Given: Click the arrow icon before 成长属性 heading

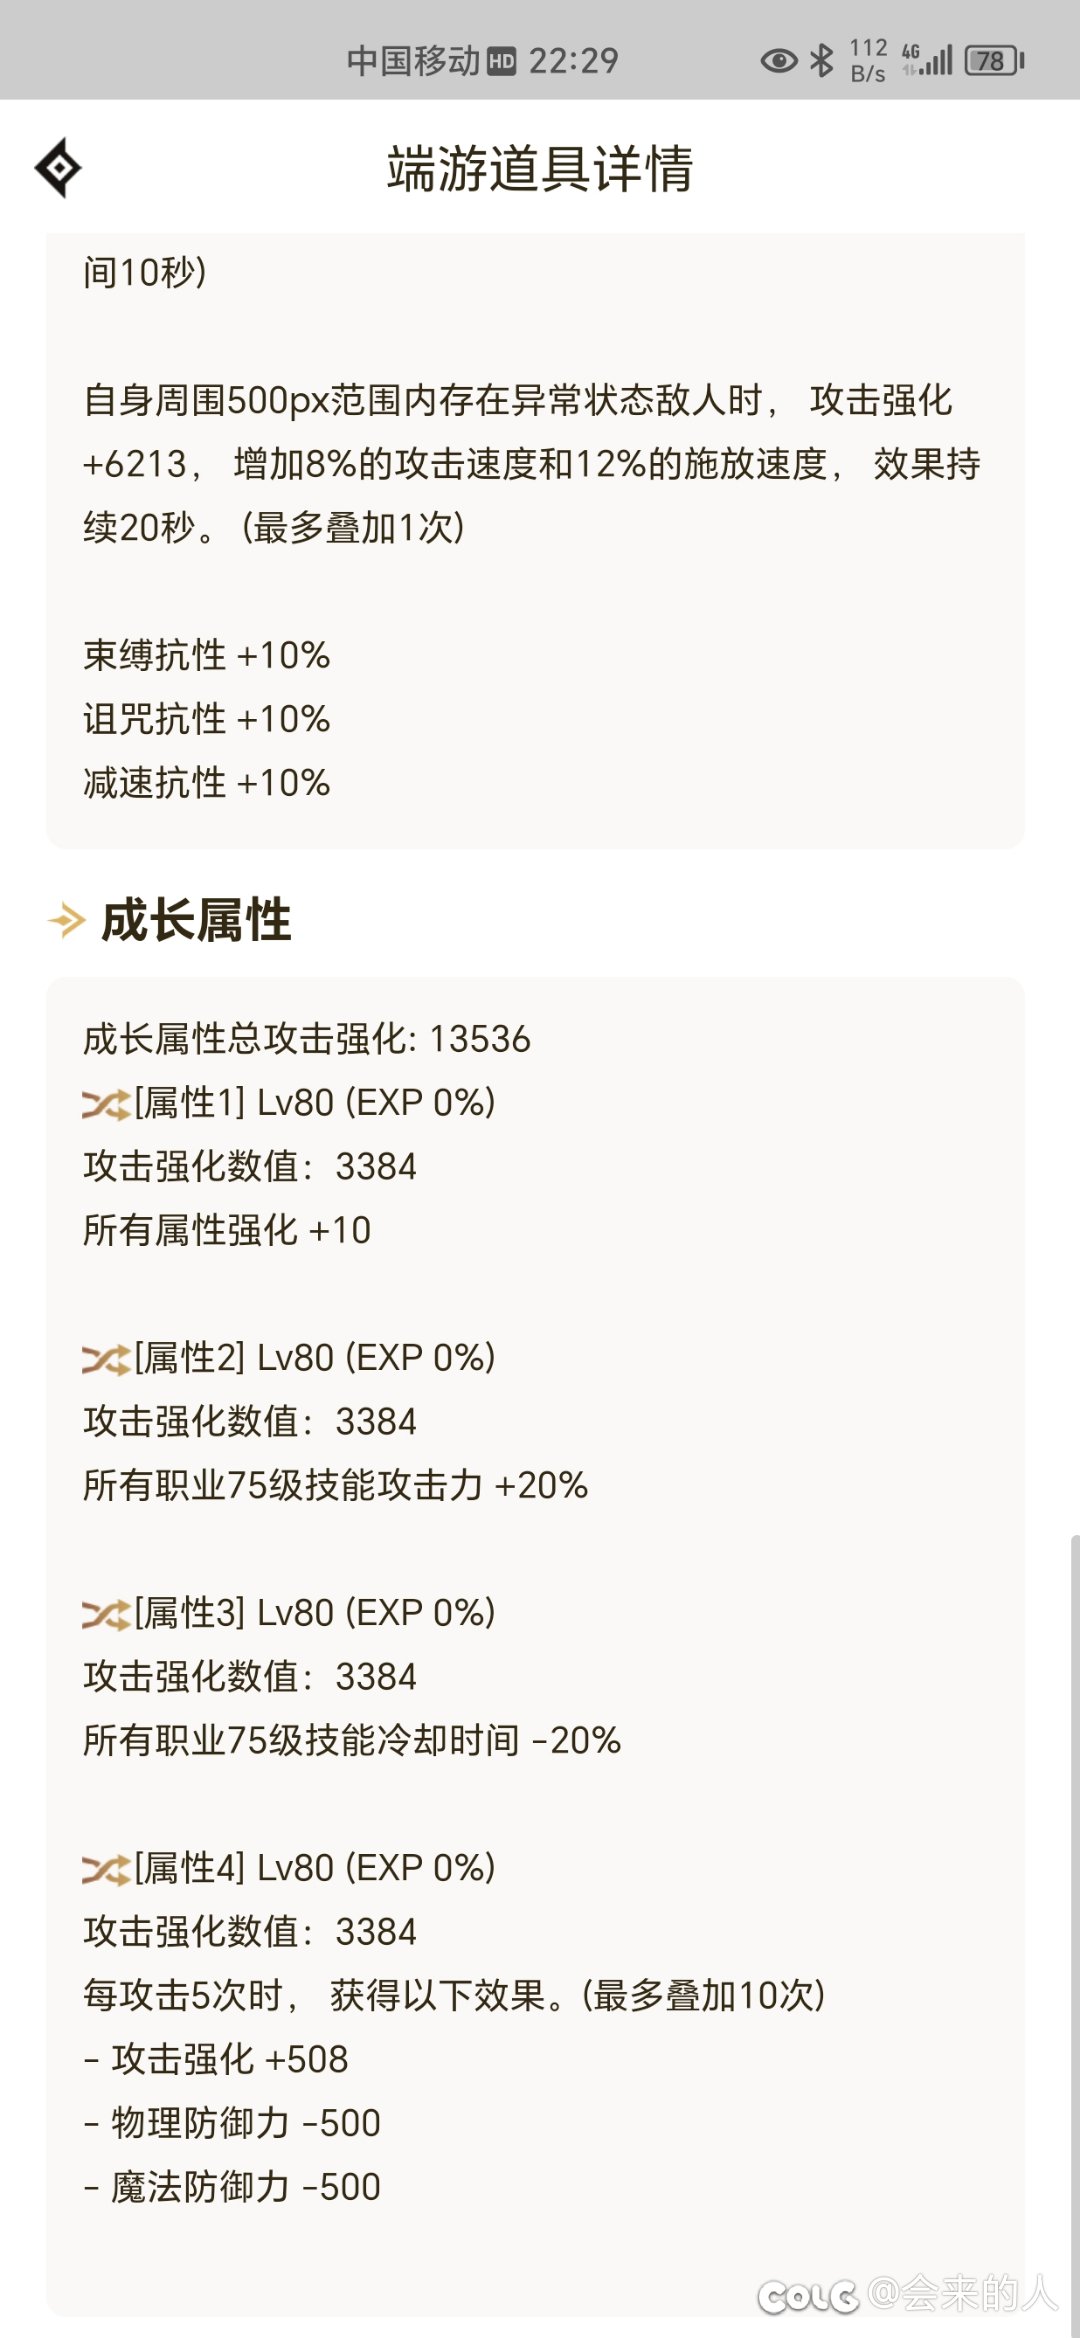Looking at the screenshot, I should pyautogui.click(x=67, y=920).
